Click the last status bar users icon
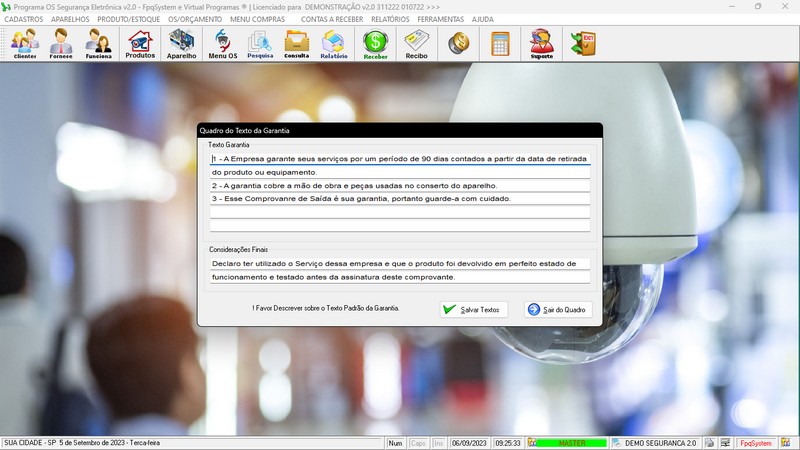 [x=786, y=443]
